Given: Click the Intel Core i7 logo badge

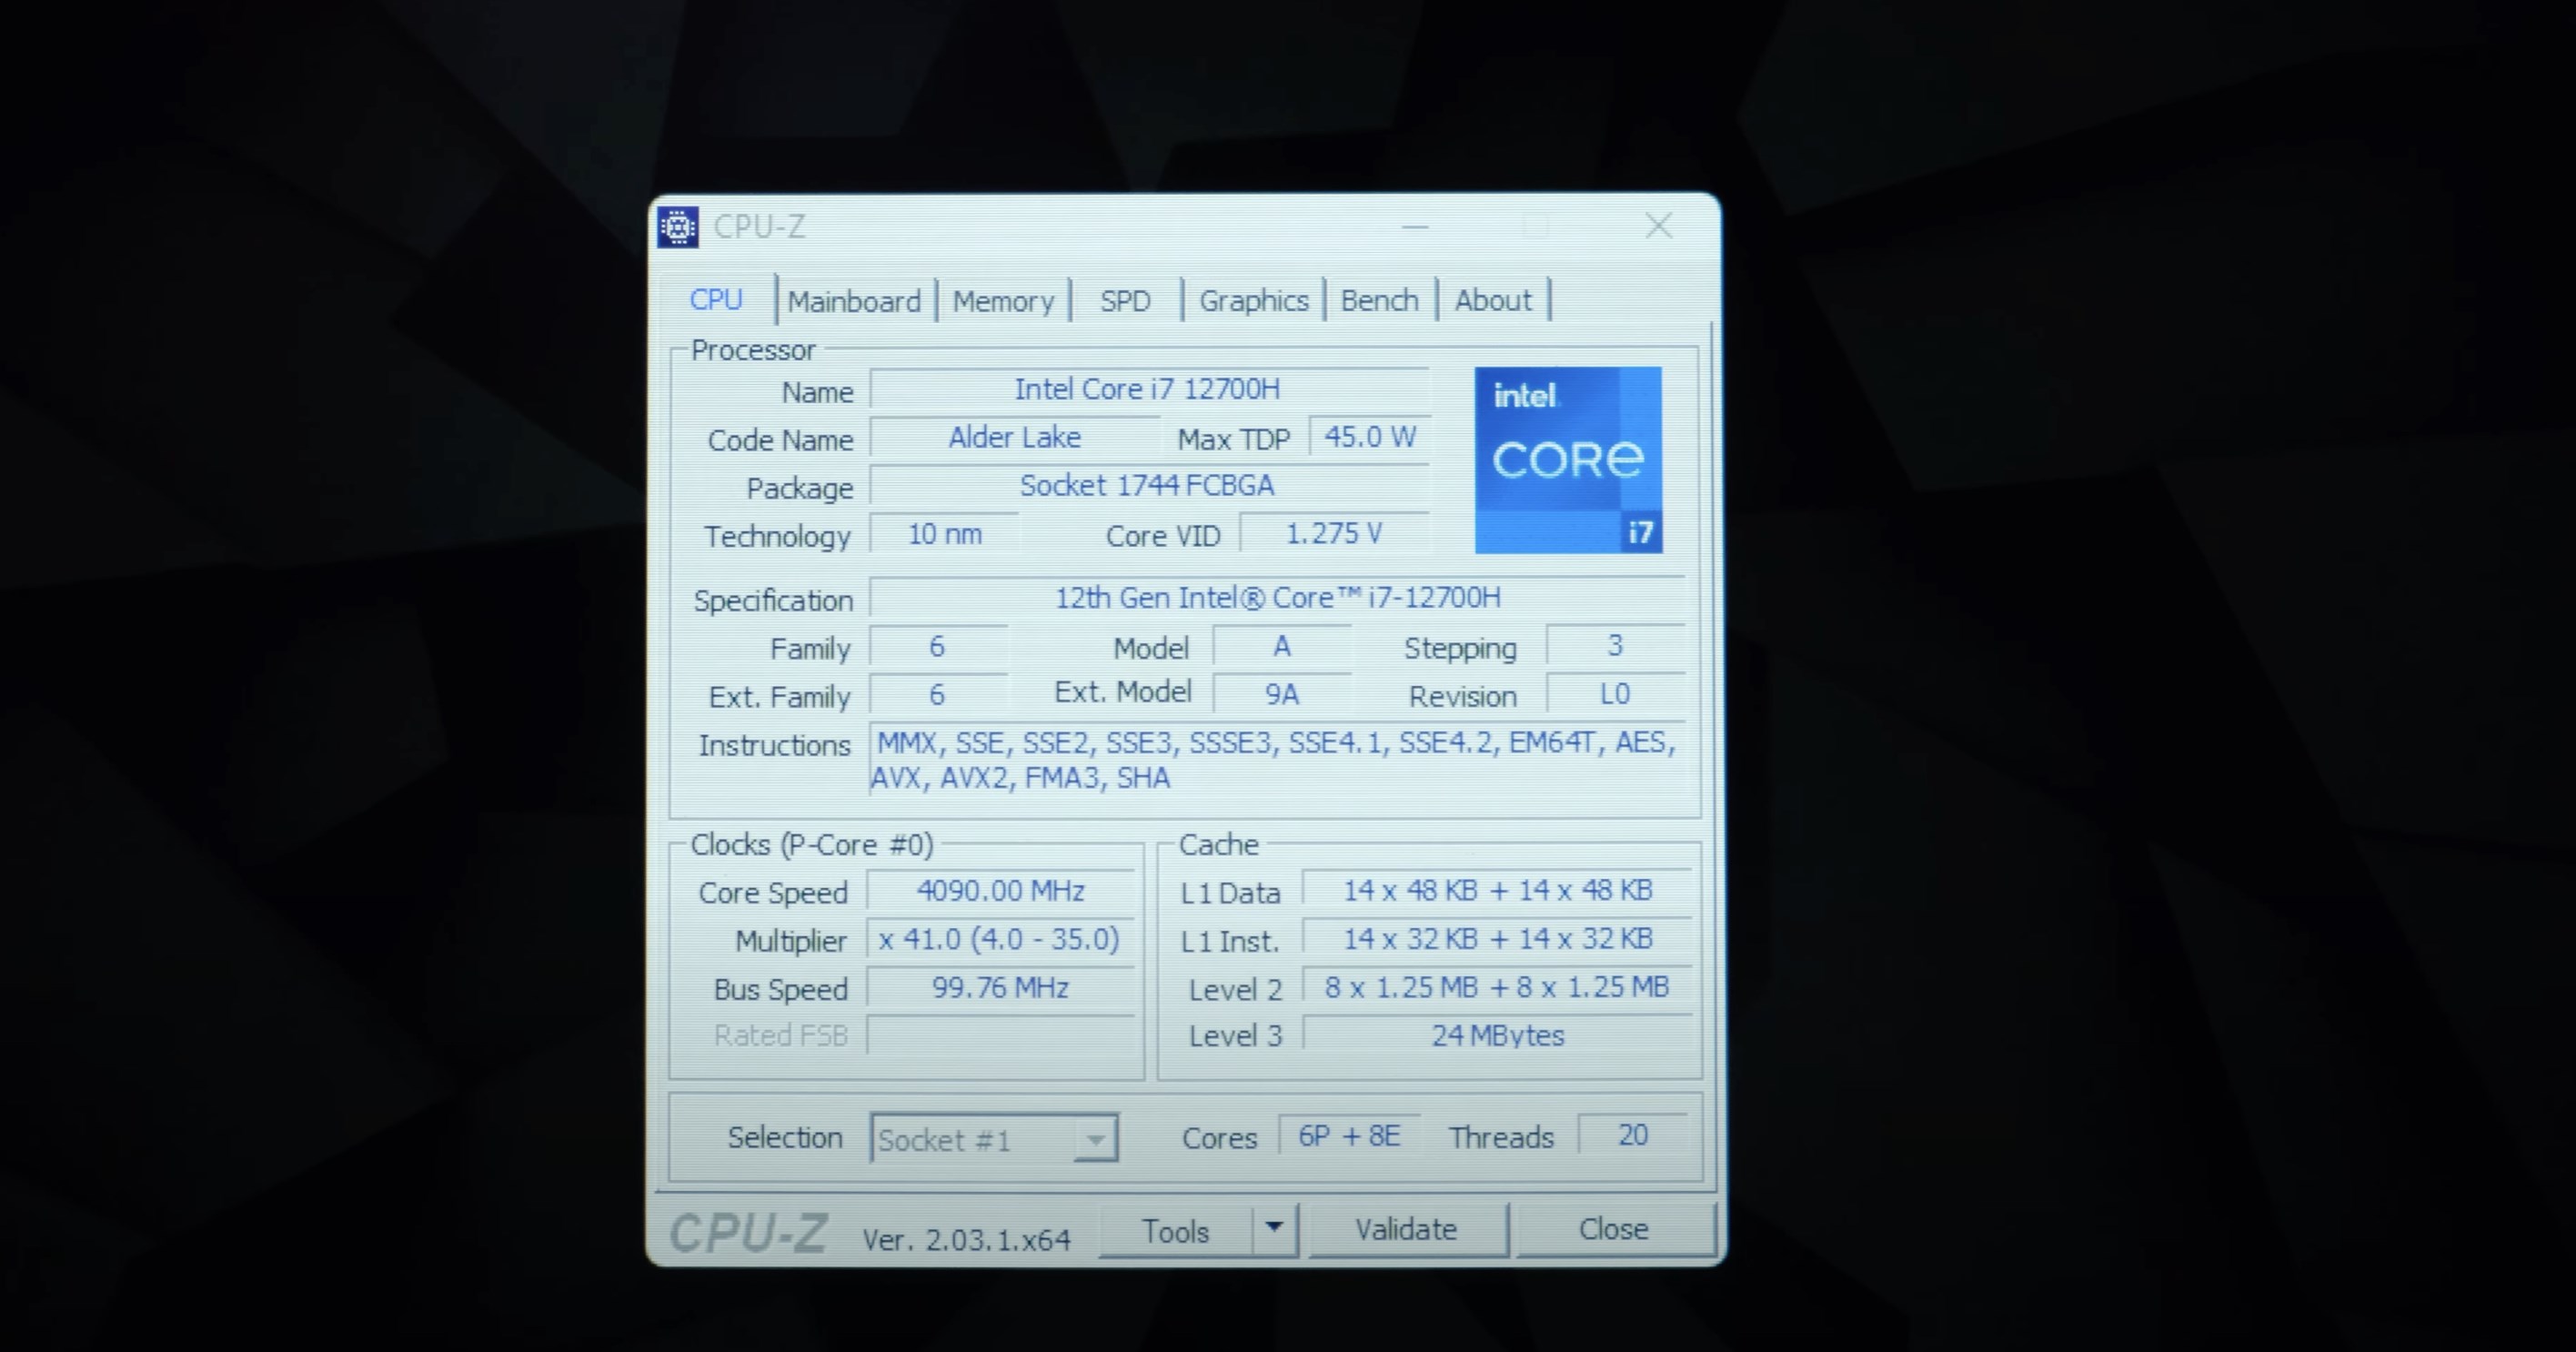Looking at the screenshot, I should [x=1568, y=460].
